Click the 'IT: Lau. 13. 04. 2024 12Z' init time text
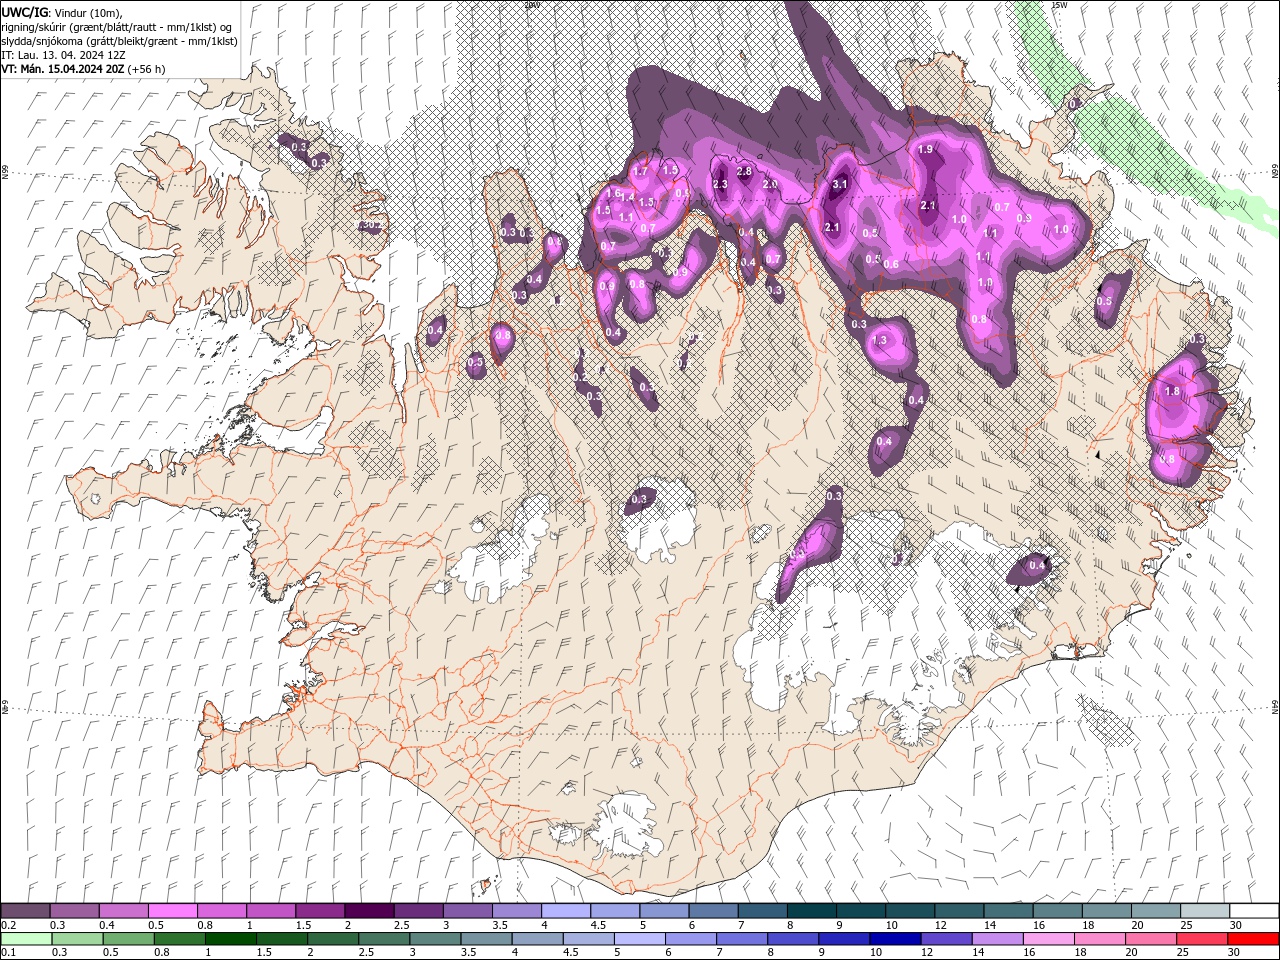The image size is (1280, 960). tap(63, 55)
